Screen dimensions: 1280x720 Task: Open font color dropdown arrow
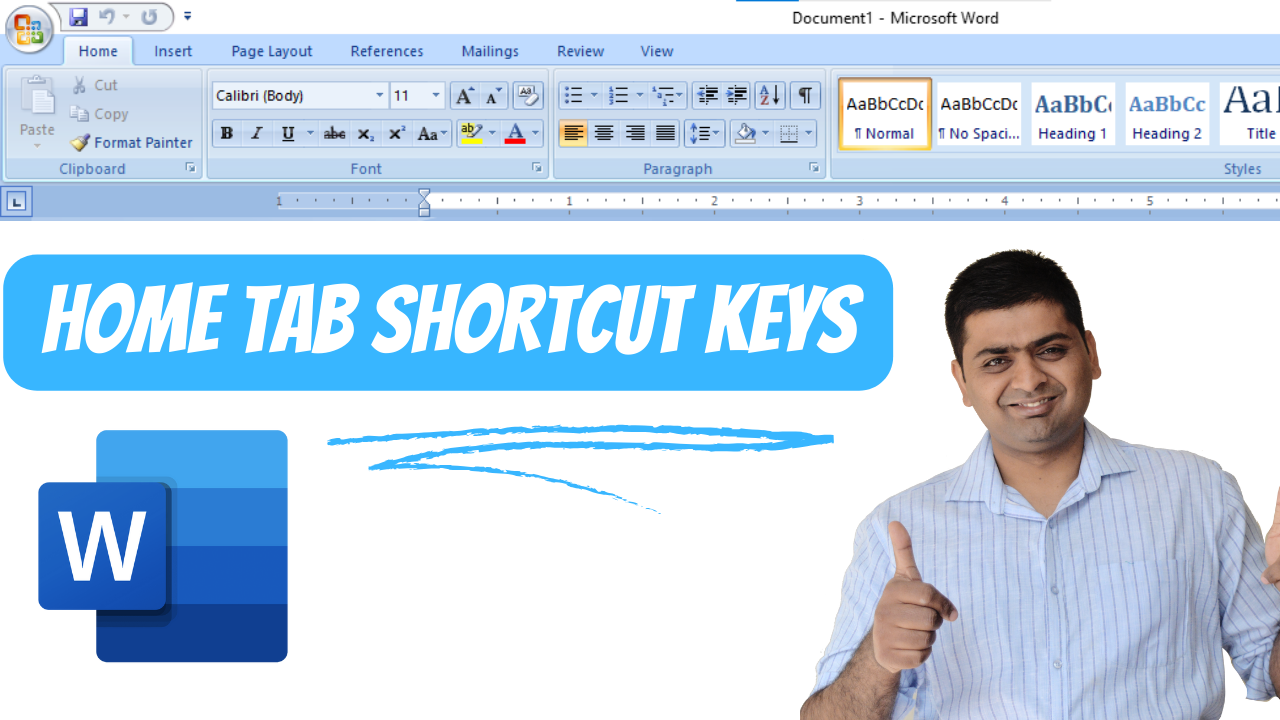point(536,134)
